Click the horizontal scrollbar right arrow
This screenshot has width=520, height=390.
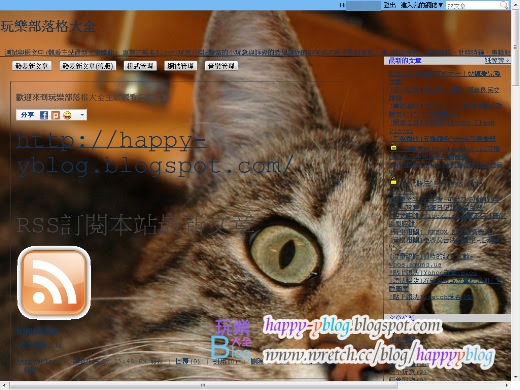point(507,385)
